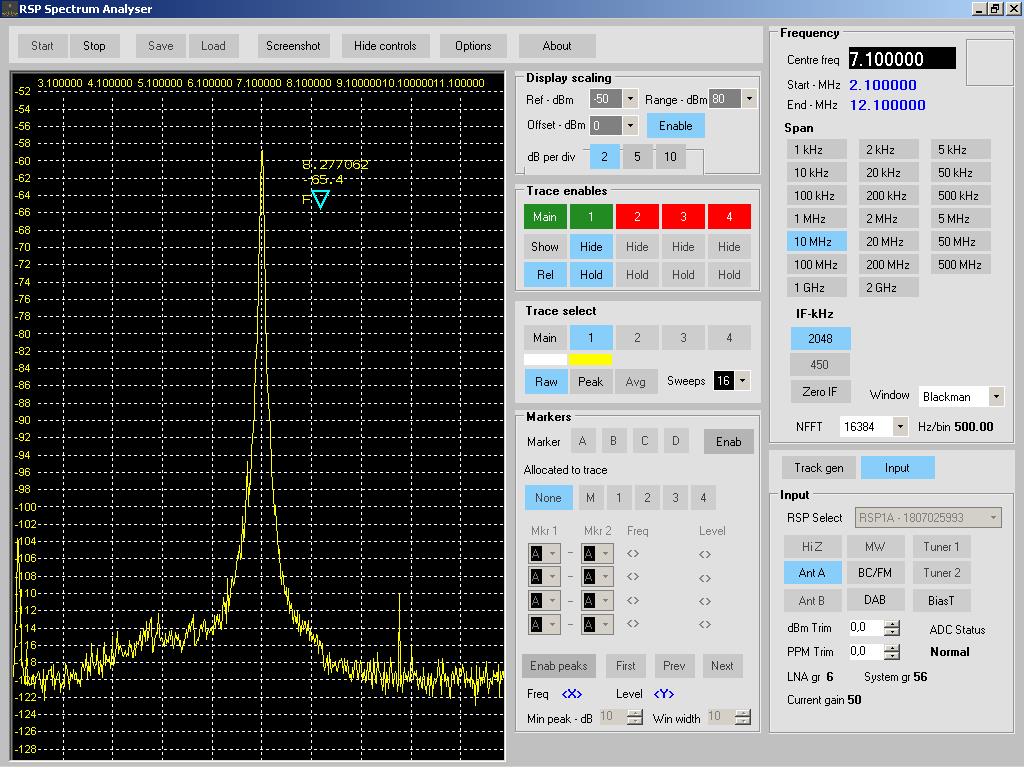Open the Sweeps count dropdown
The height and width of the screenshot is (768, 1024).
pos(743,381)
